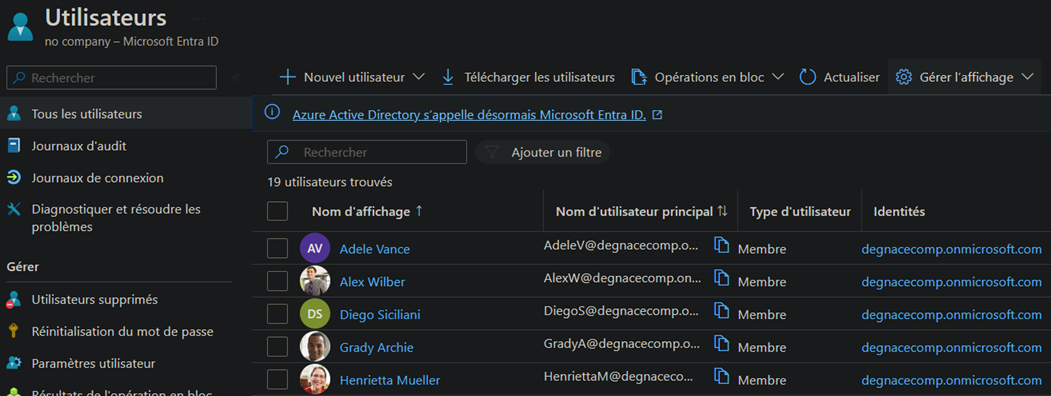Screen dimensions: 1051x396
Task: Click the Type d'utilisateur column header
Action: coord(800,211)
